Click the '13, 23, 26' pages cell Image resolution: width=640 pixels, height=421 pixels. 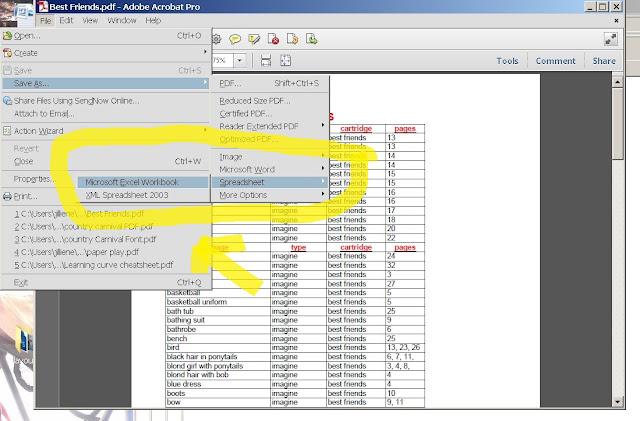(x=405, y=347)
